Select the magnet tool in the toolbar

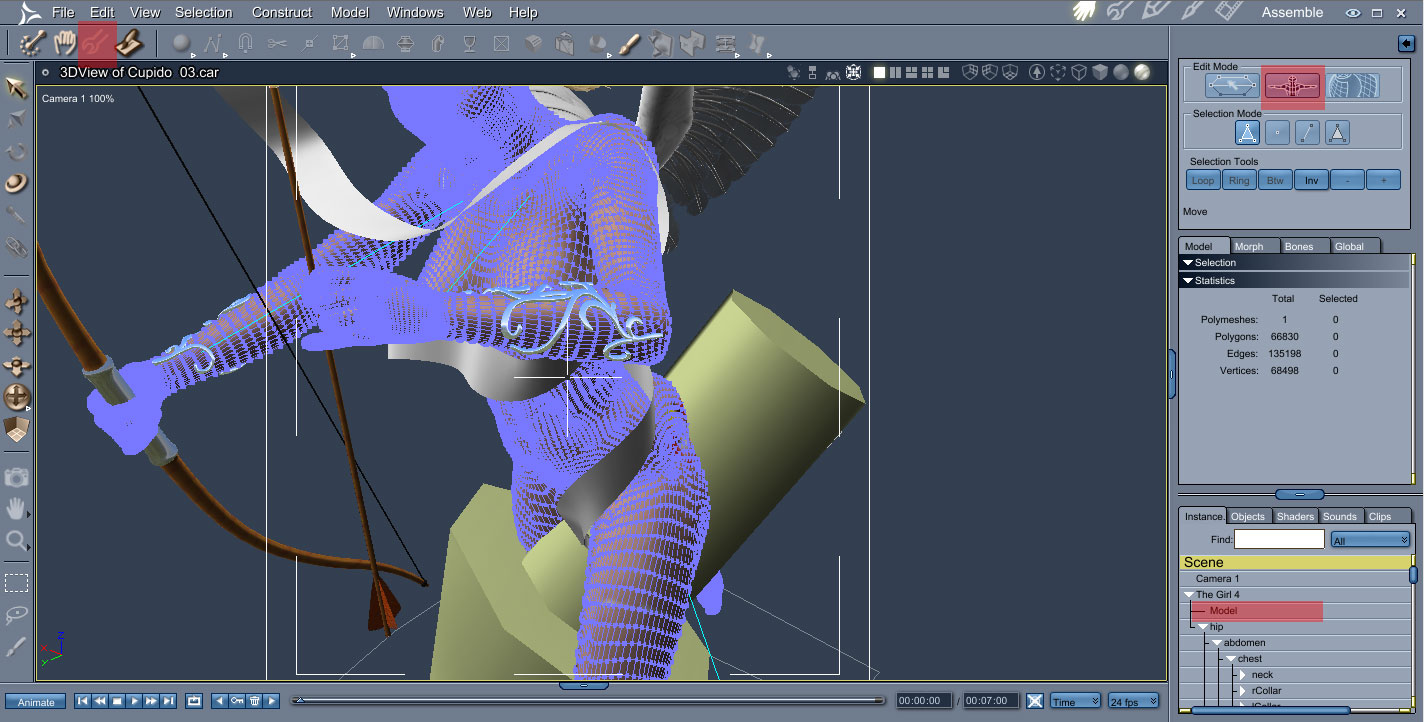click(x=245, y=44)
